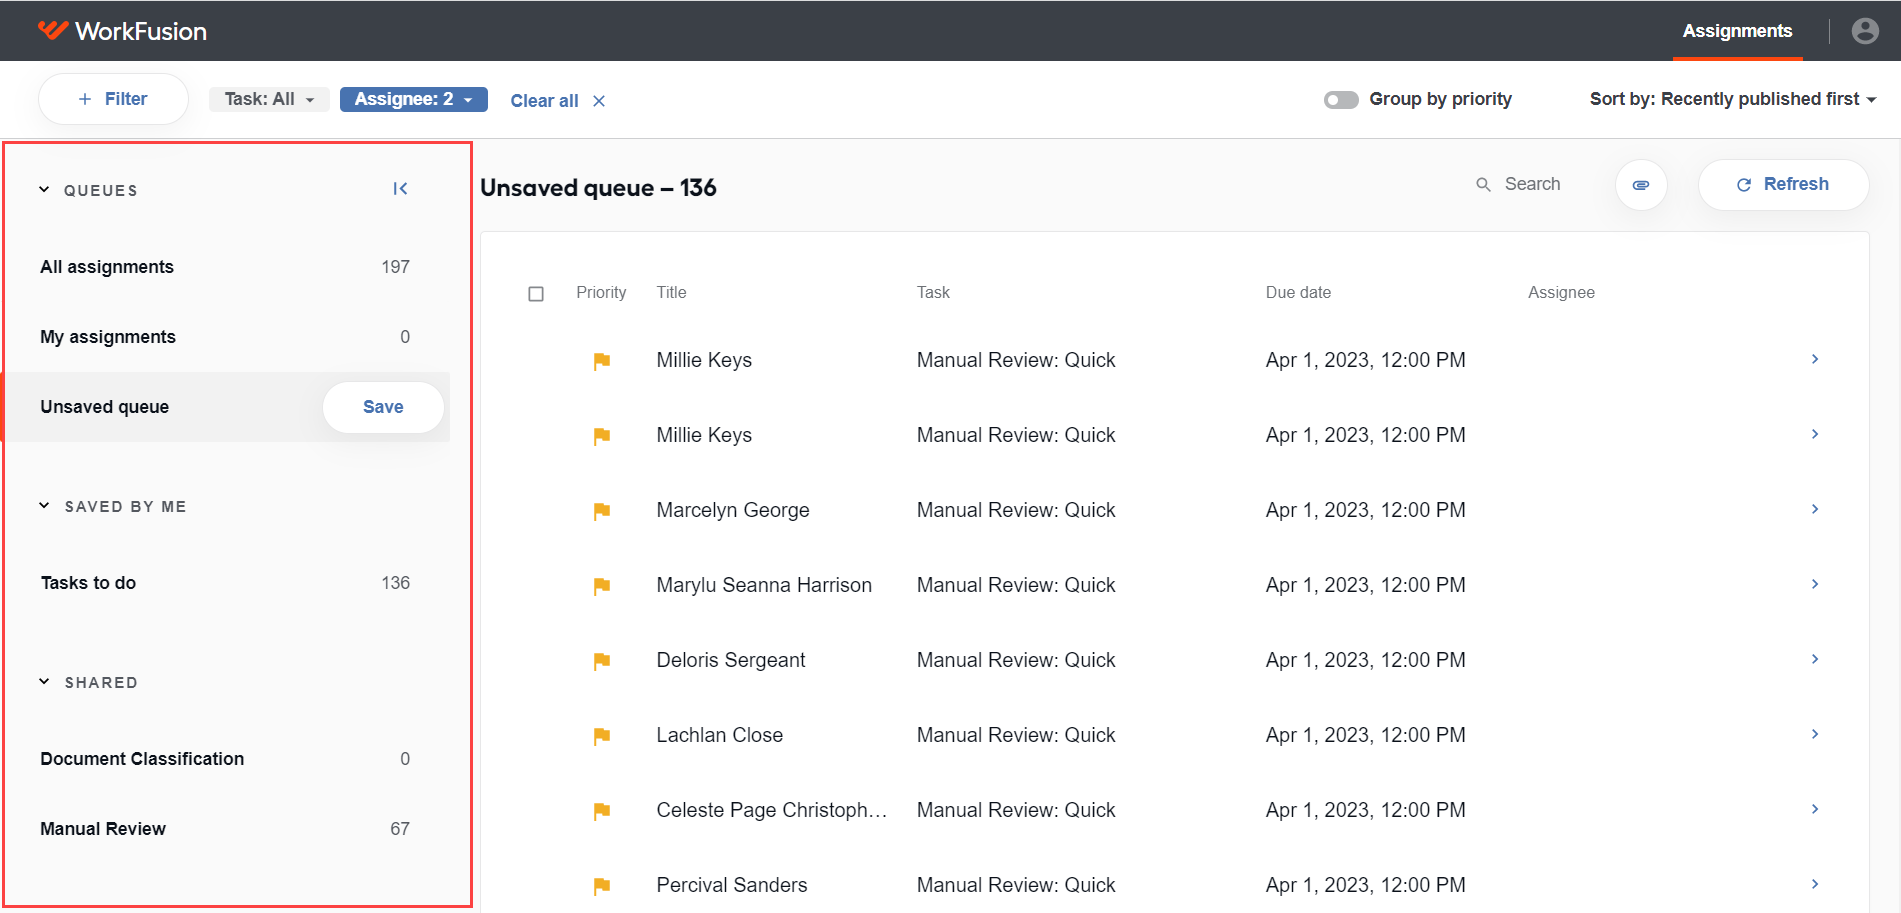Click priority flag for Percival Sanders

(602, 886)
